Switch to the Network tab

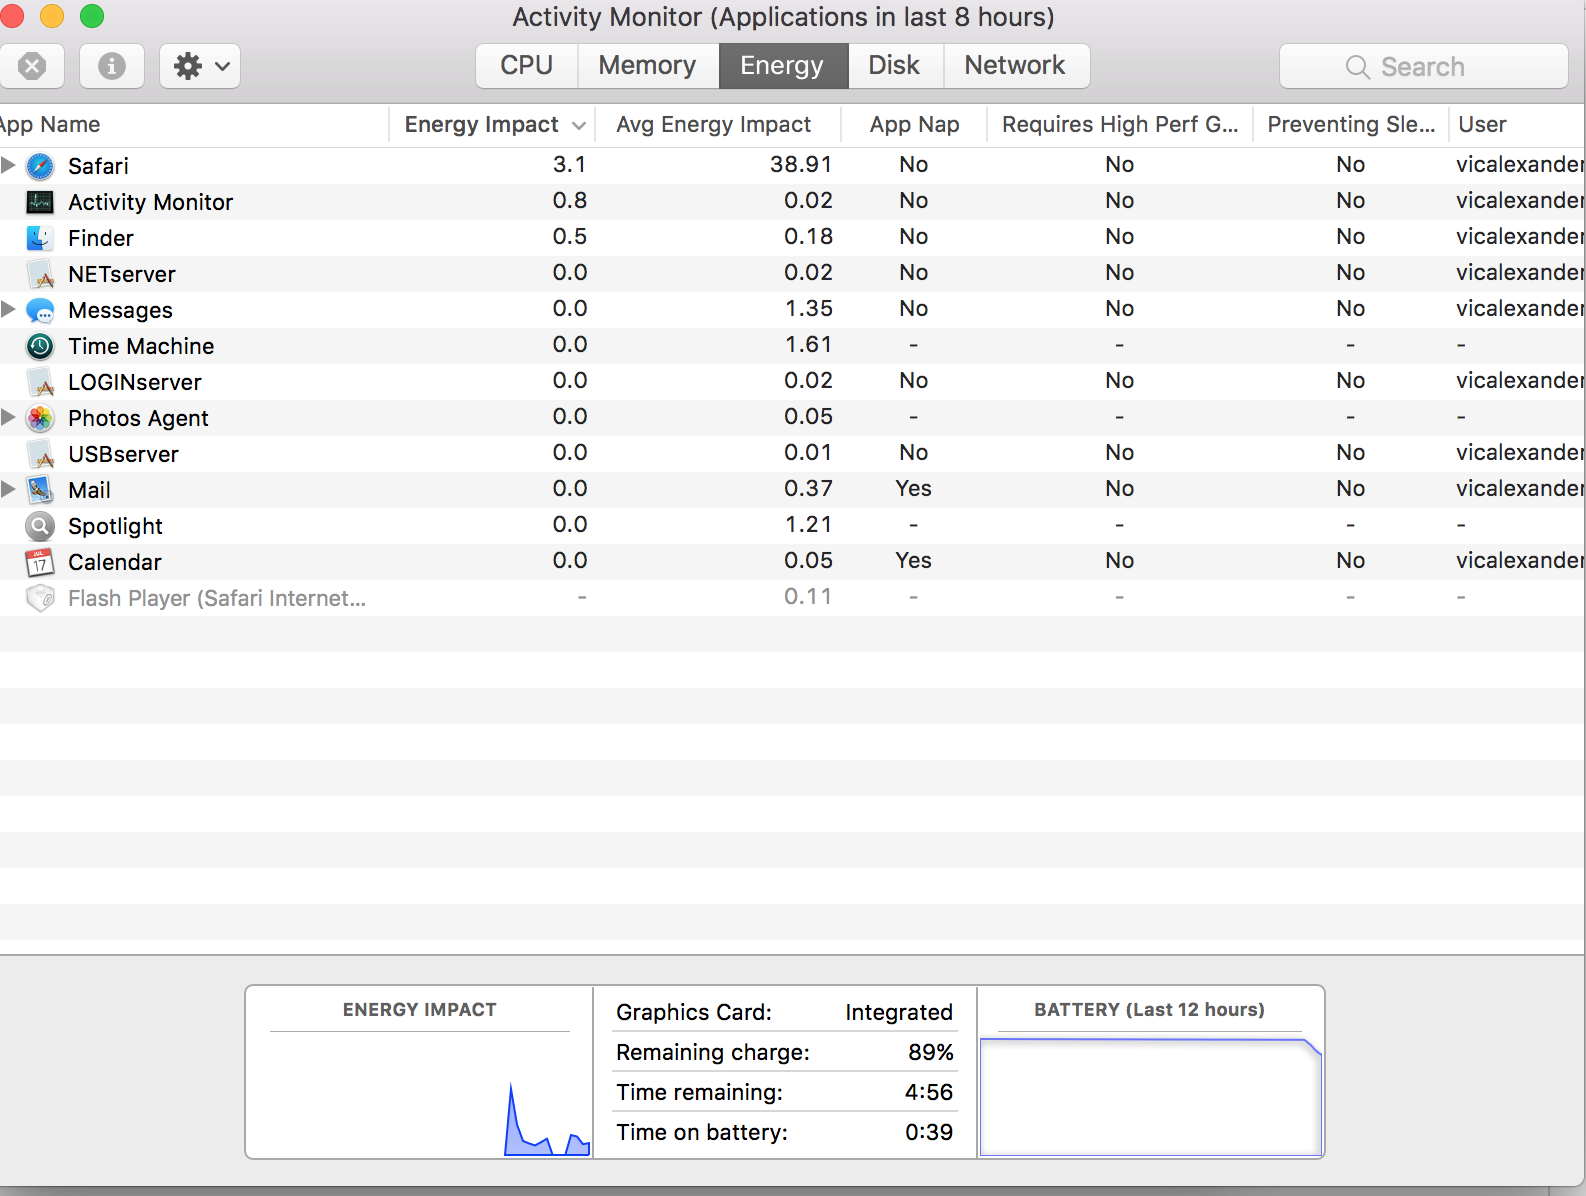(1016, 66)
